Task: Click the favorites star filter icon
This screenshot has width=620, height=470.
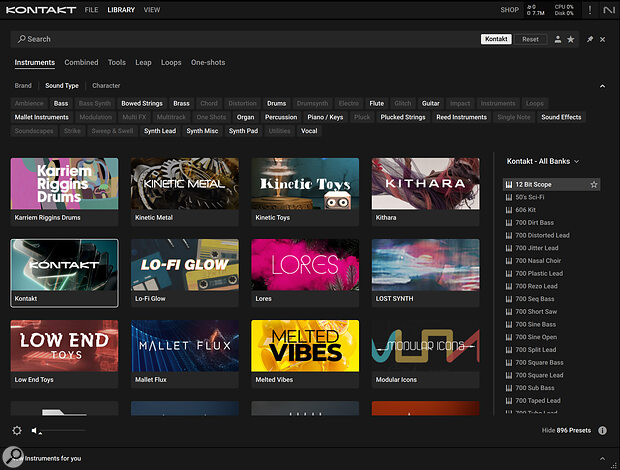Action: pos(570,39)
